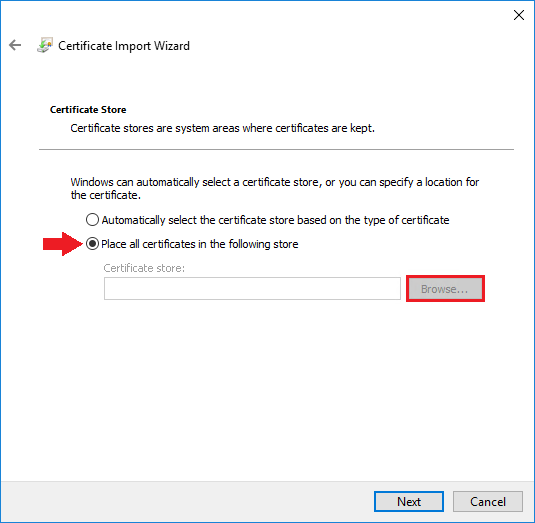Abort the import with Cancel
The image size is (535, 523).
pyautogui.click(x=488, y=501)
